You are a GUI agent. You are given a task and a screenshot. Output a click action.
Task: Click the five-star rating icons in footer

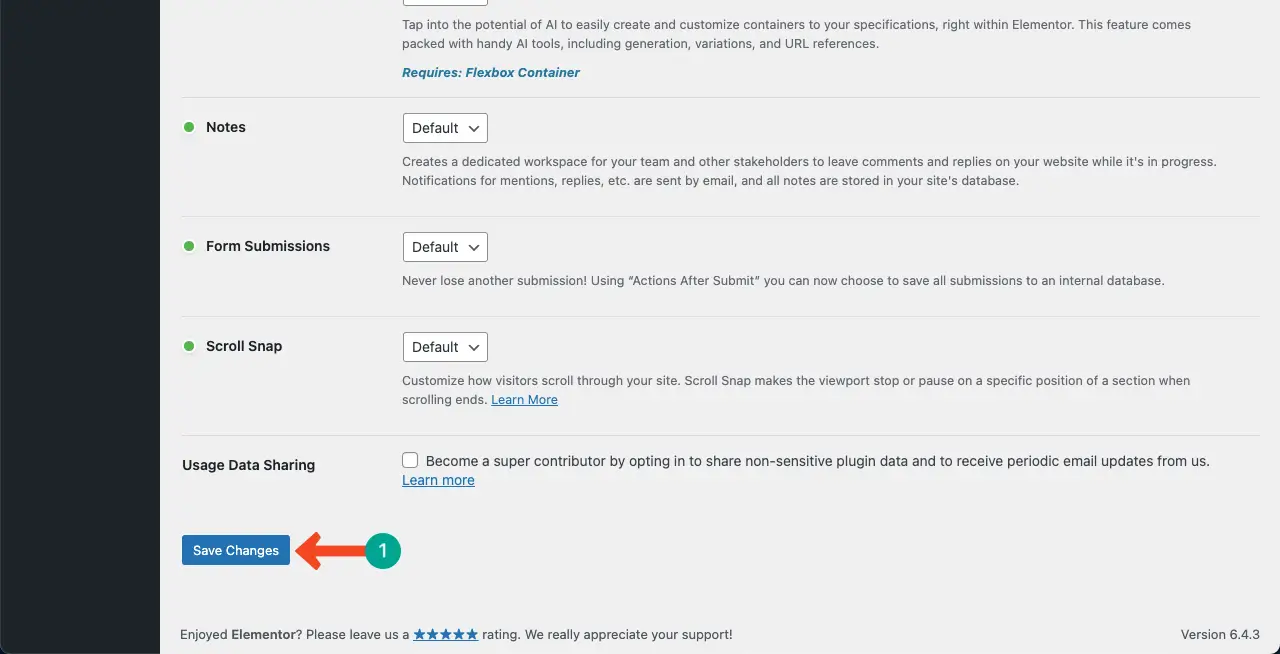coord(445,635)
